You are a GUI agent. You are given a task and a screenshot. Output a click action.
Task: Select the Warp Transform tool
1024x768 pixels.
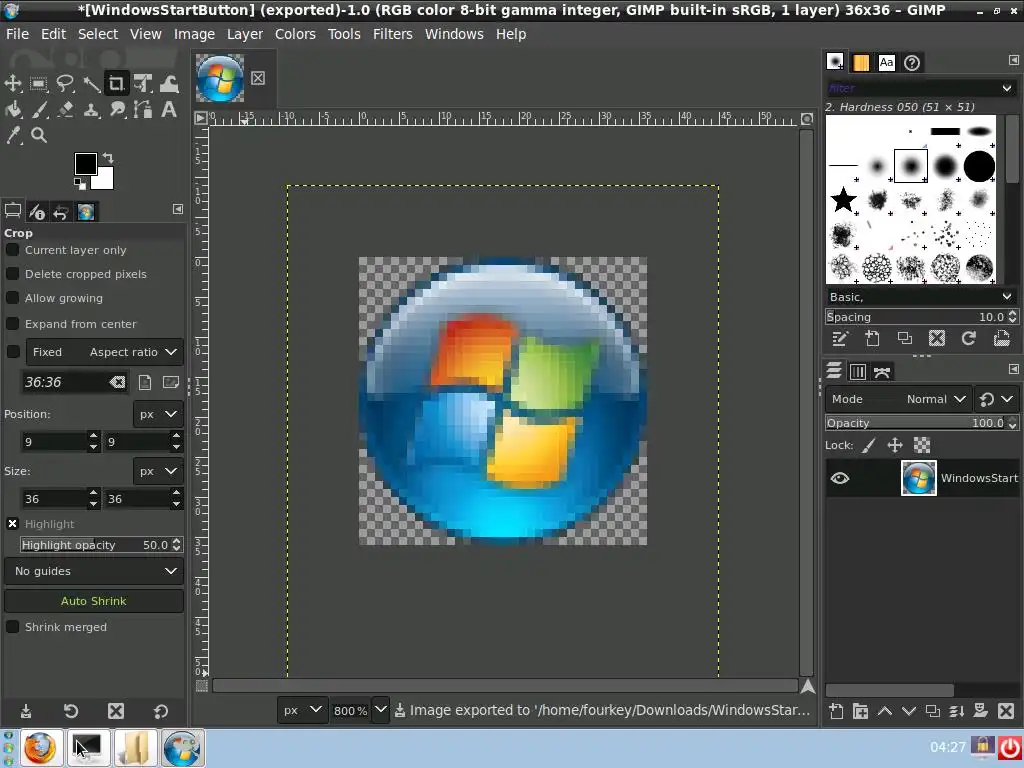point(168,83)
